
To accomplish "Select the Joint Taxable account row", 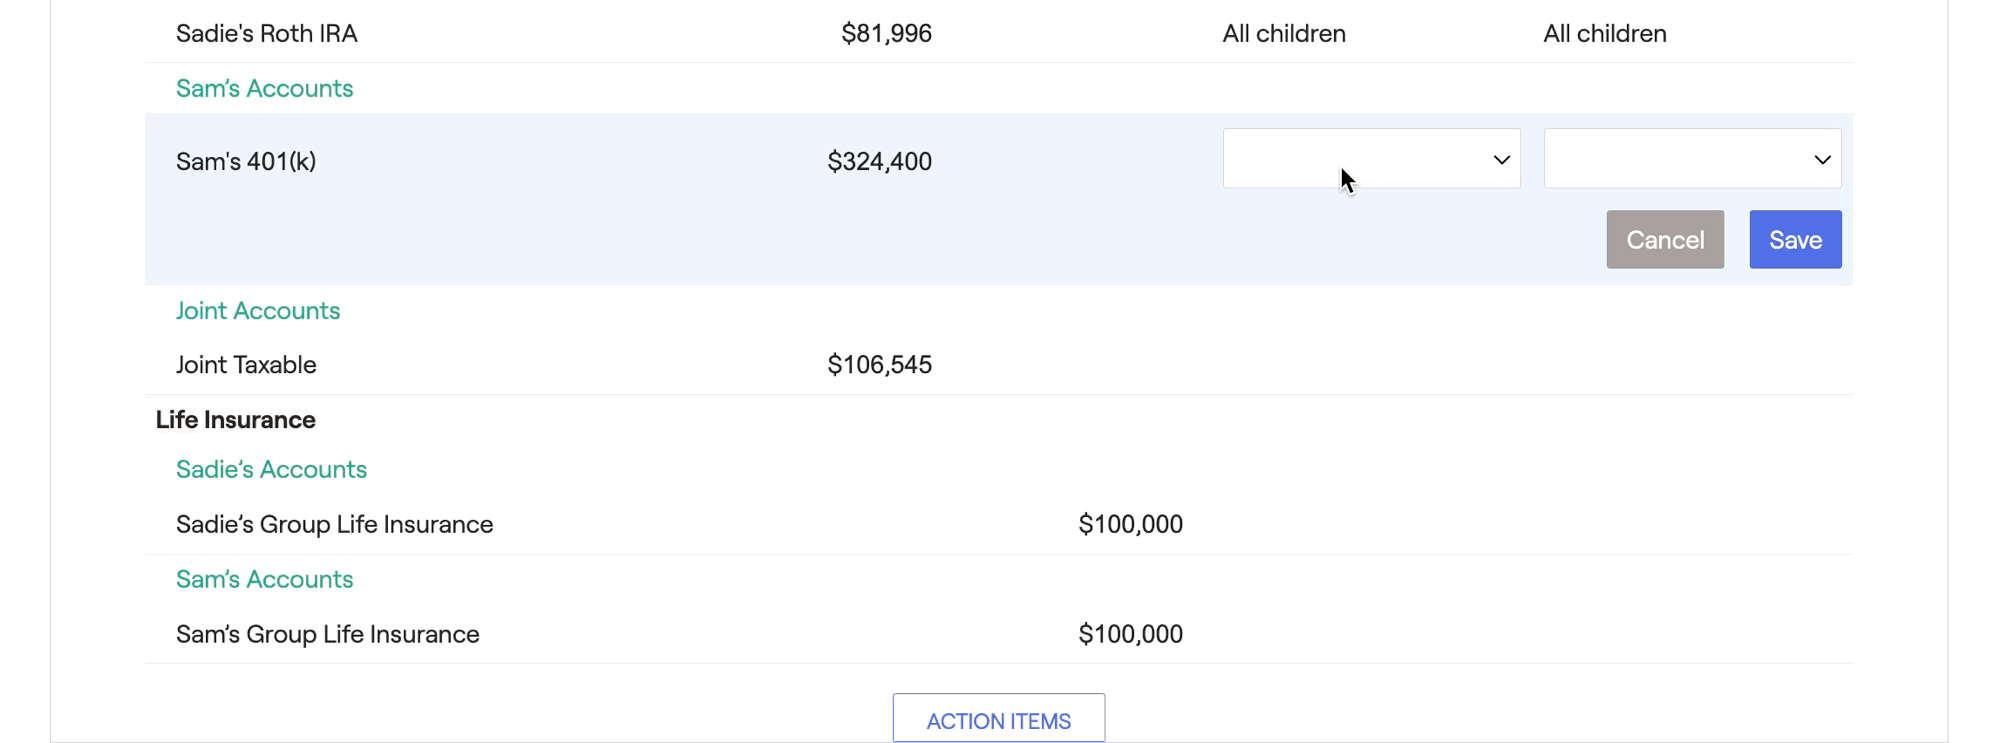I will tap(246, 365).
